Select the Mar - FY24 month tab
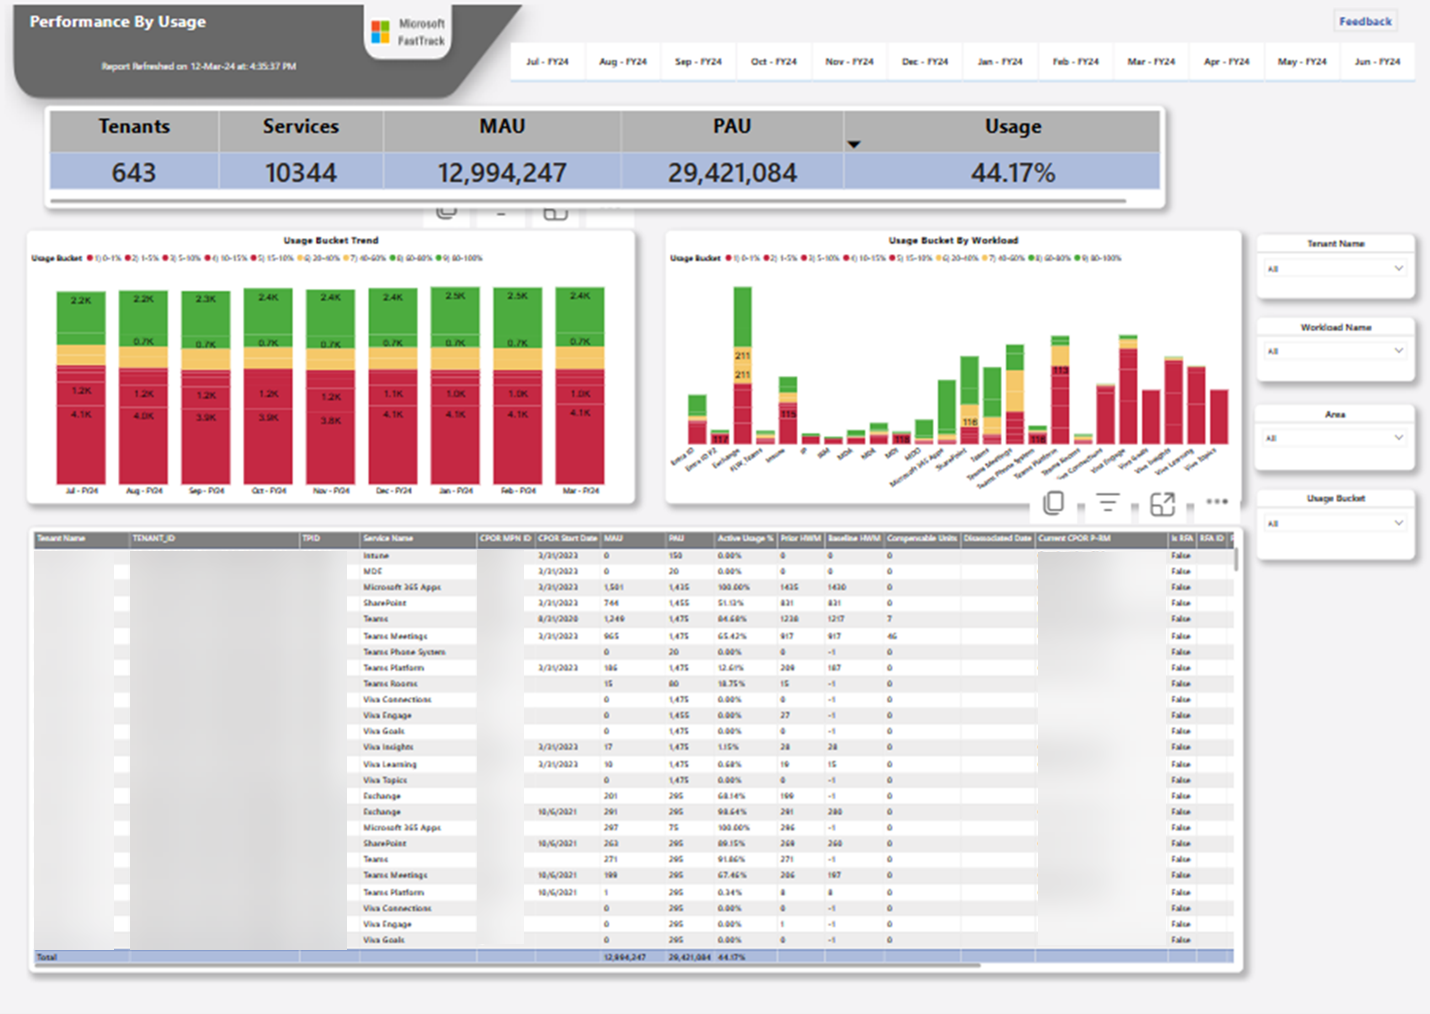1430x1014 pixels. (1151, 62)
